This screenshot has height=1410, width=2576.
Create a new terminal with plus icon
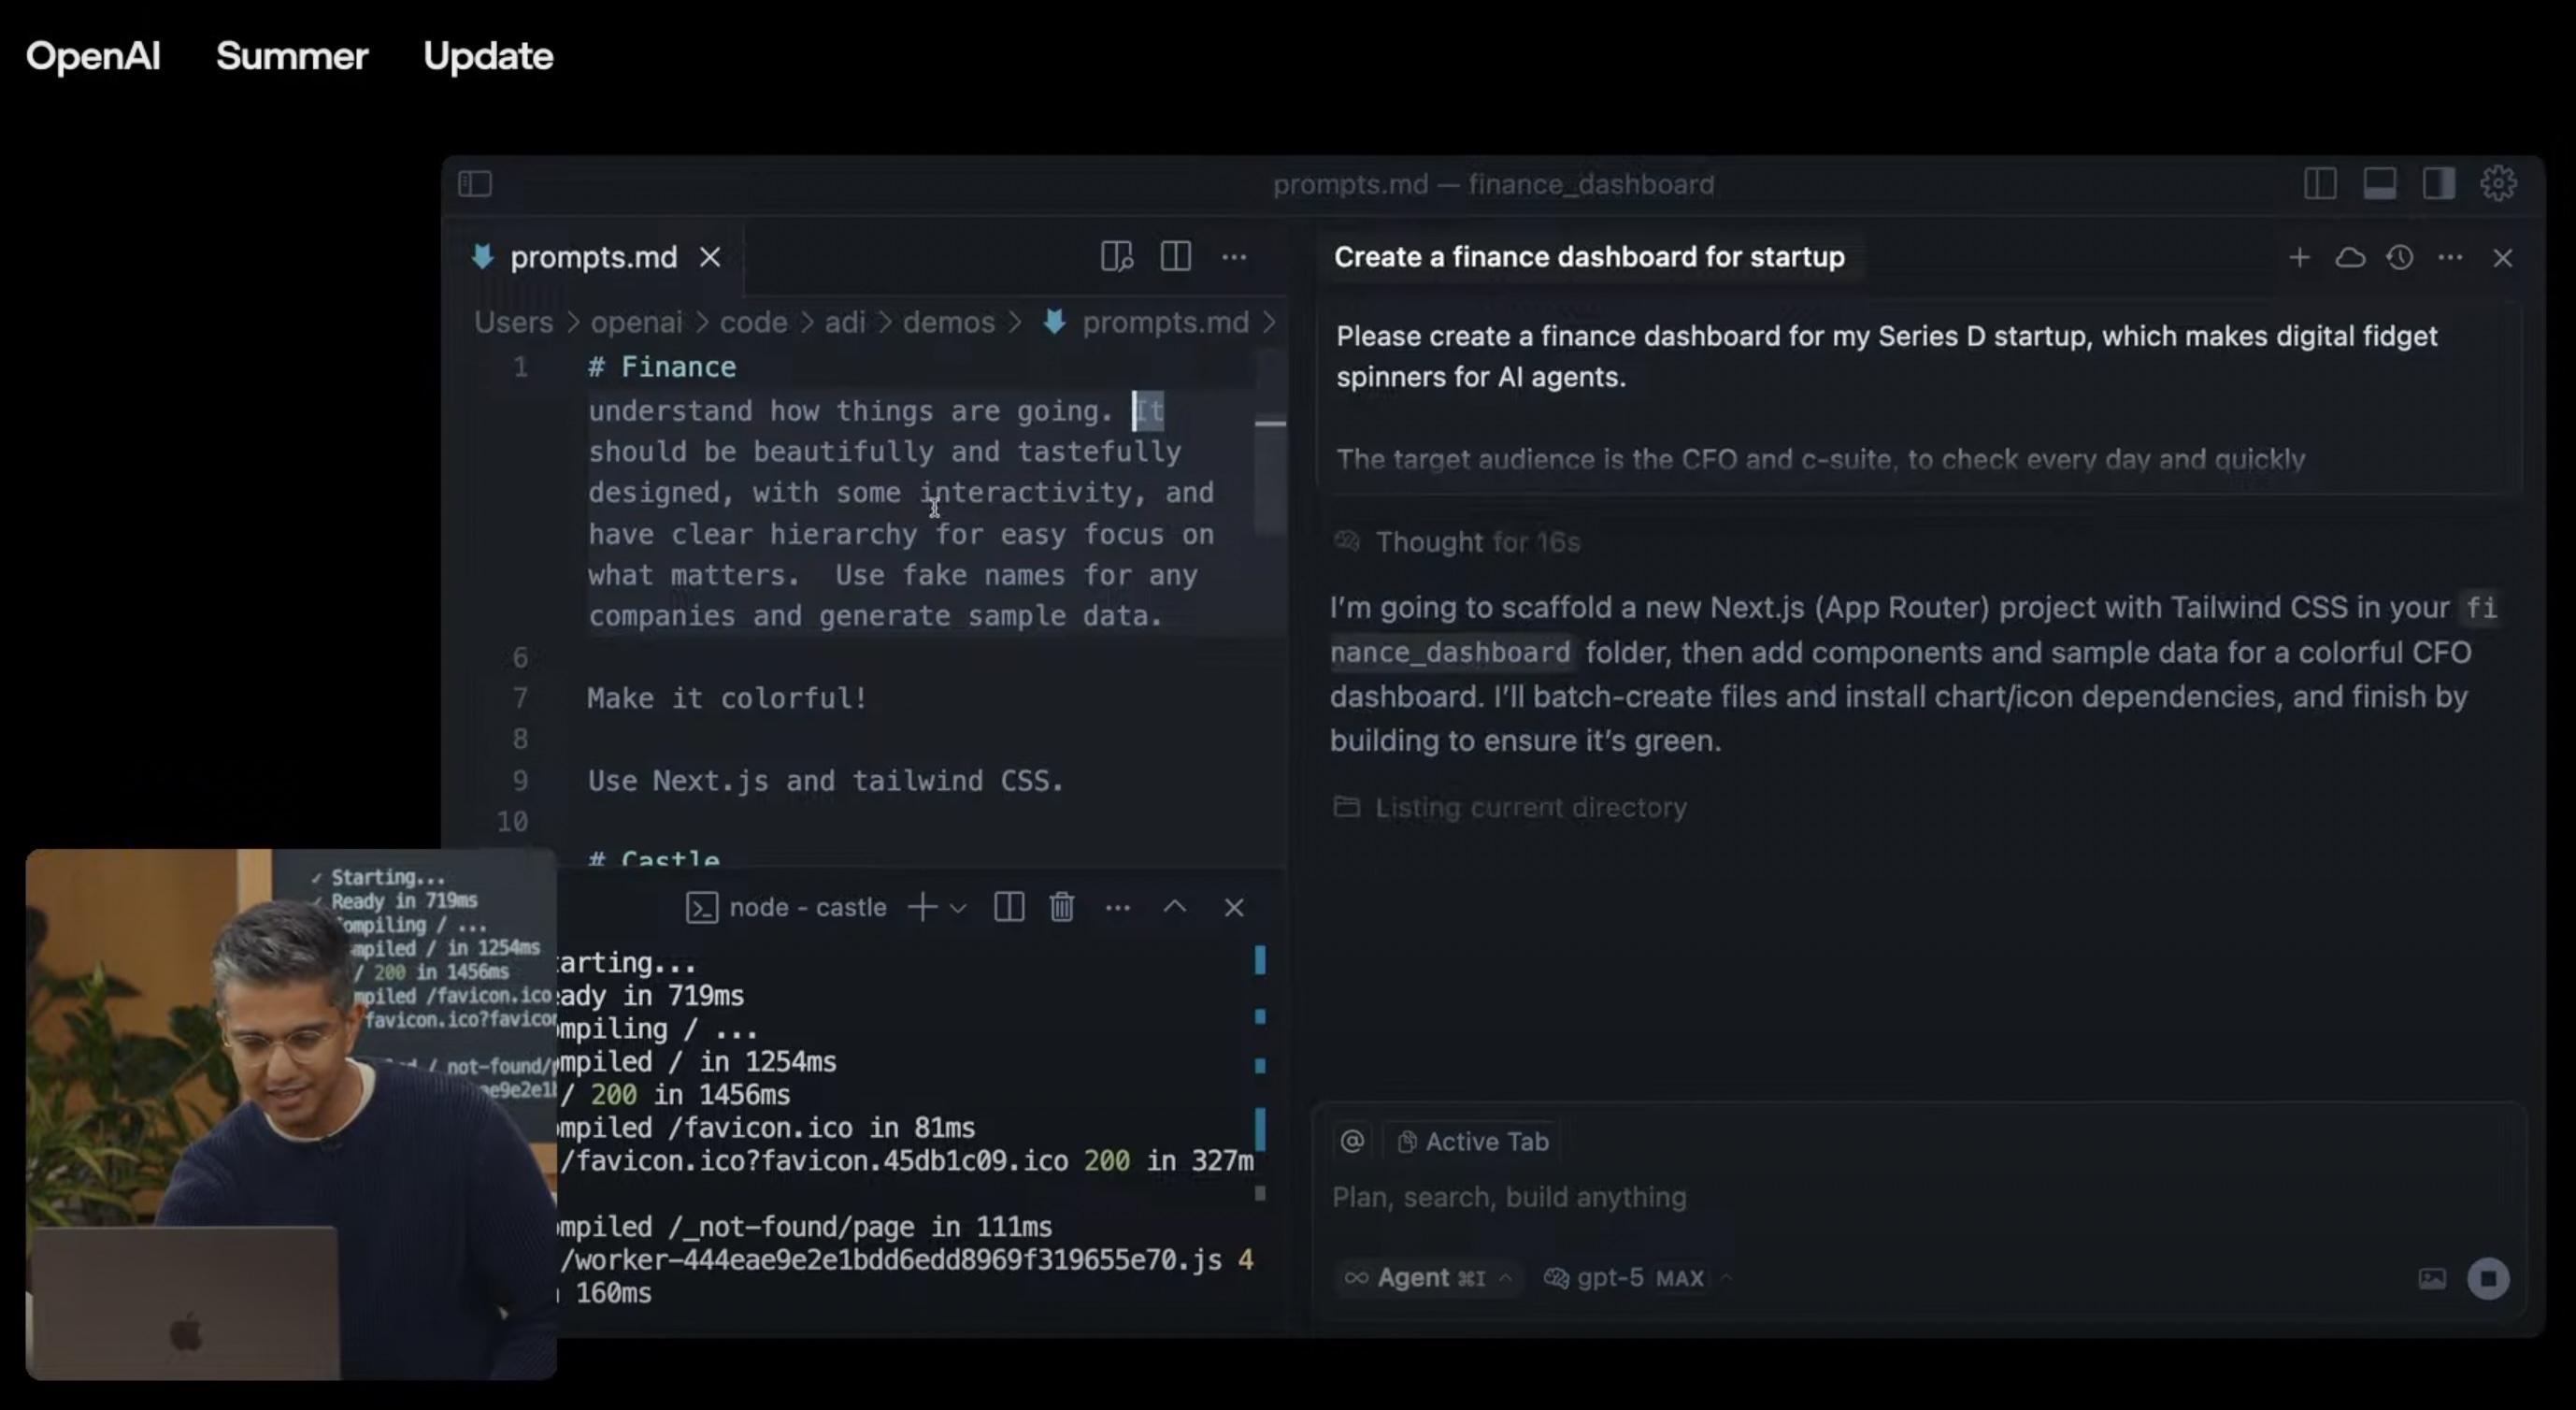tap(922, 907)
